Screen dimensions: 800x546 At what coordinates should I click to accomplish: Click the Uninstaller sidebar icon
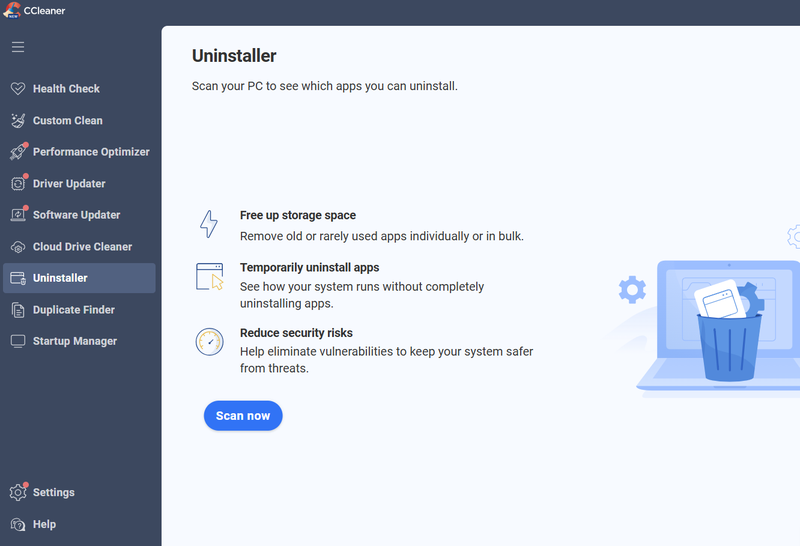(x=18, y=278)
